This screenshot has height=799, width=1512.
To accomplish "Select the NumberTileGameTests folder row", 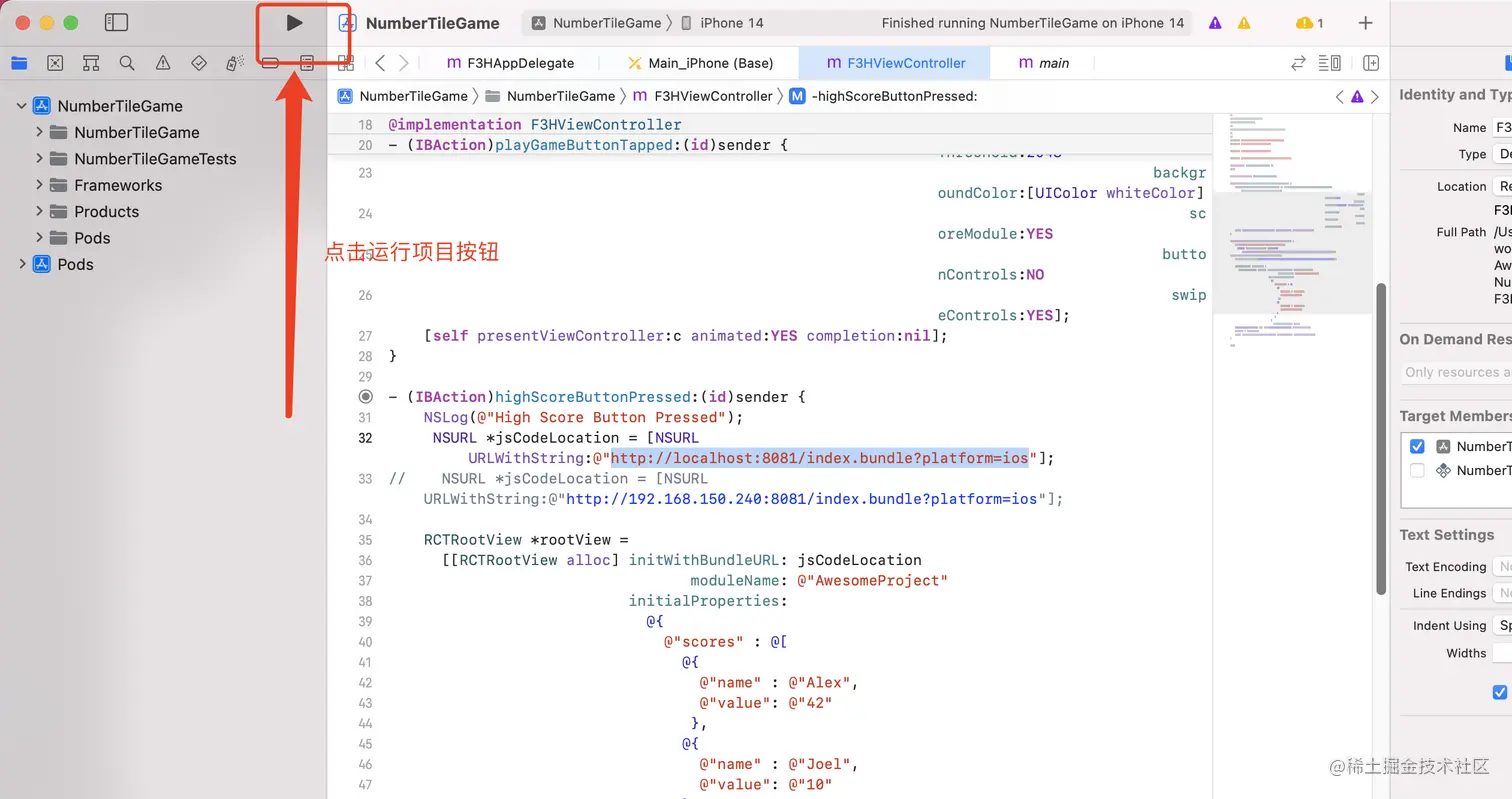I will 163,158.
